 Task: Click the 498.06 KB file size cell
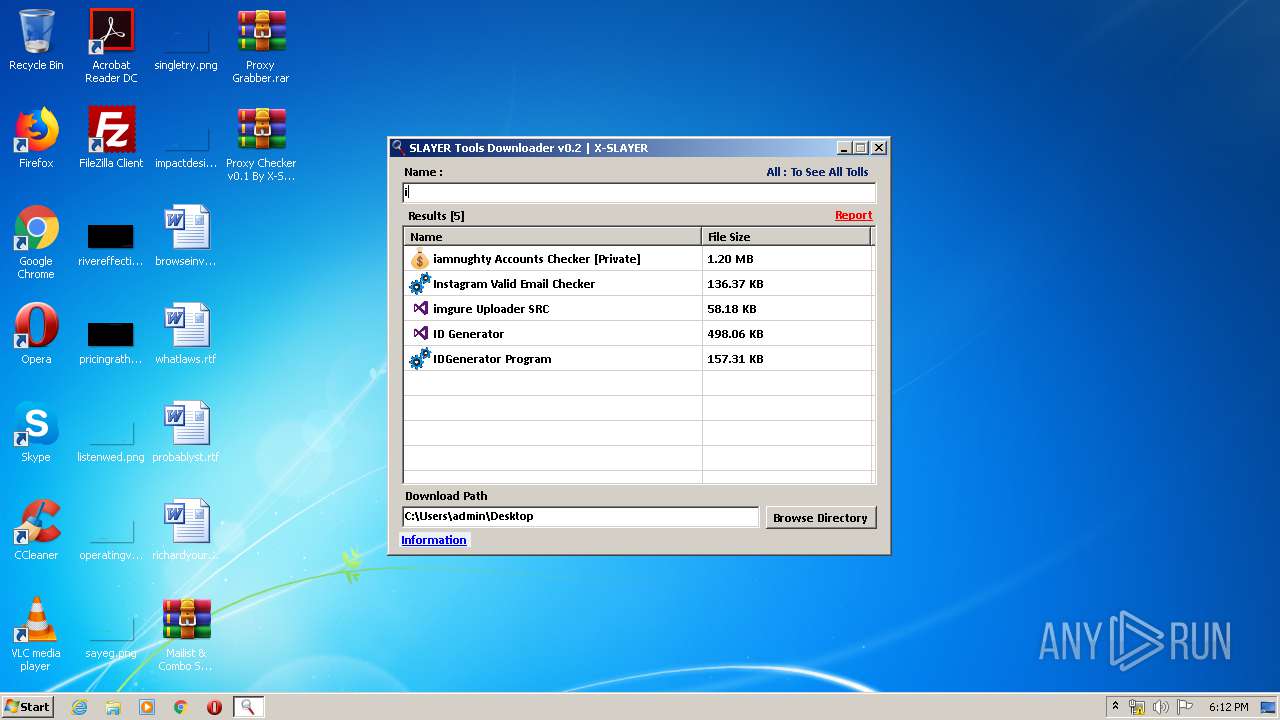click(735, 334)
